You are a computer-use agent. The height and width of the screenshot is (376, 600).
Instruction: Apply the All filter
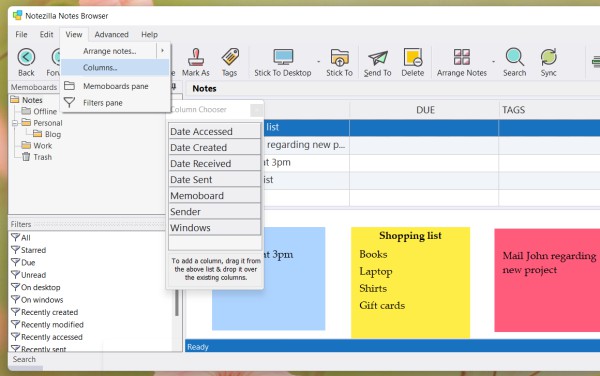(21, 238)
